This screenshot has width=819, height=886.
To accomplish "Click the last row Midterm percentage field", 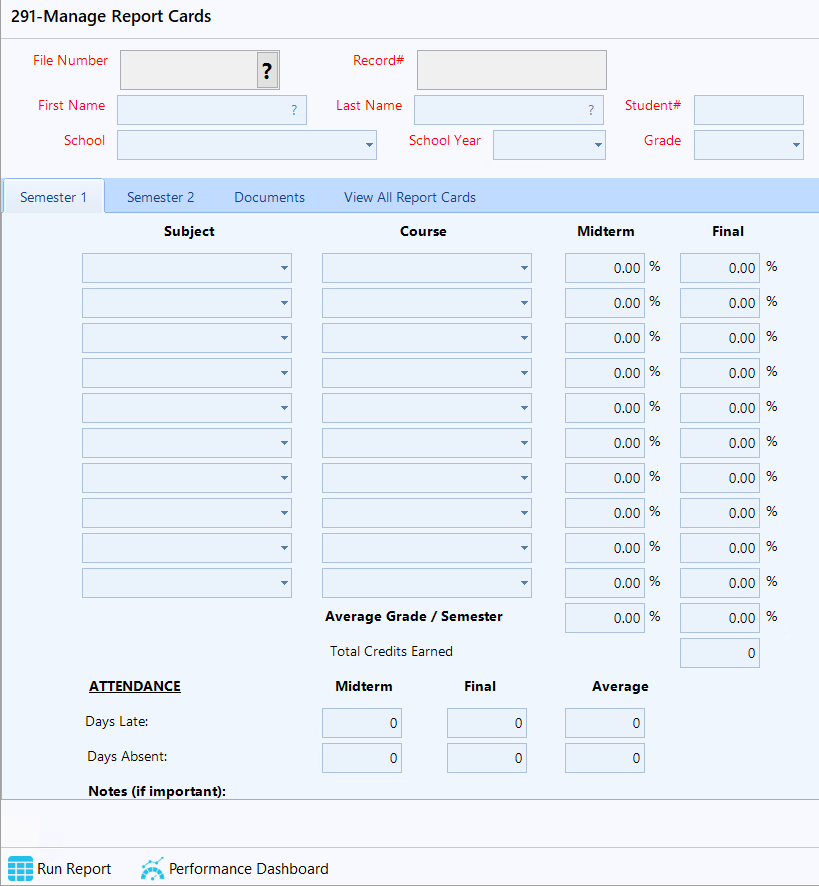I will tap(605, 583).
